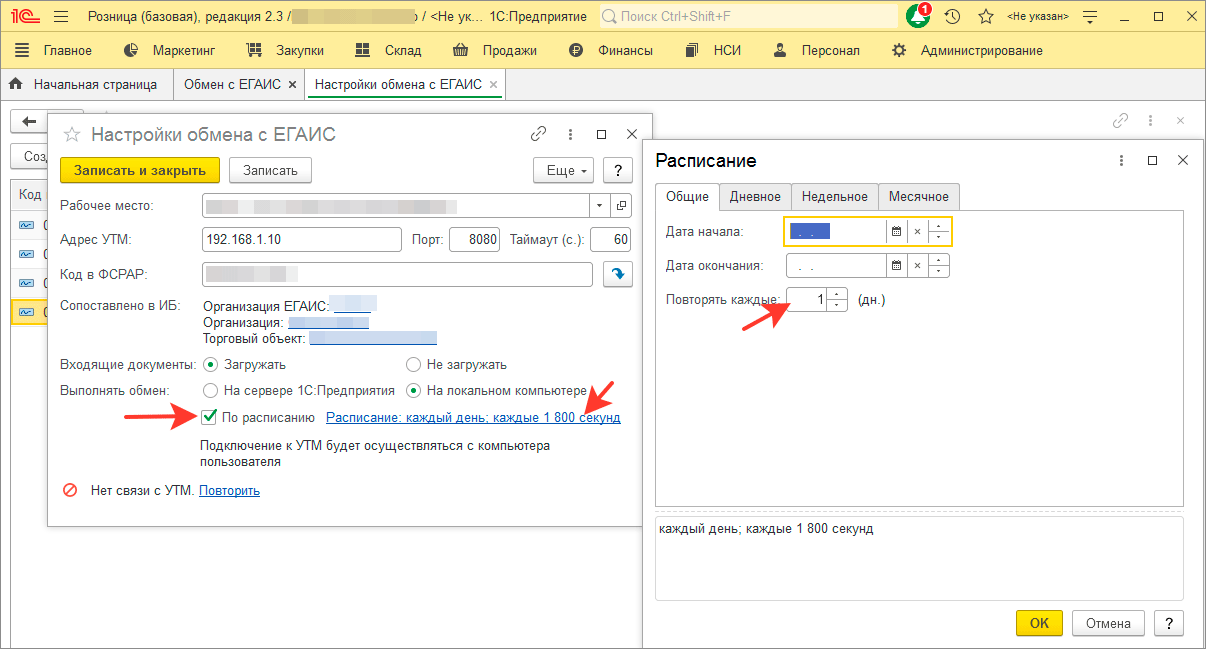
Task: Click the Поиск Ctrl+Shift+F search box
Action: [x=748, y=16]
